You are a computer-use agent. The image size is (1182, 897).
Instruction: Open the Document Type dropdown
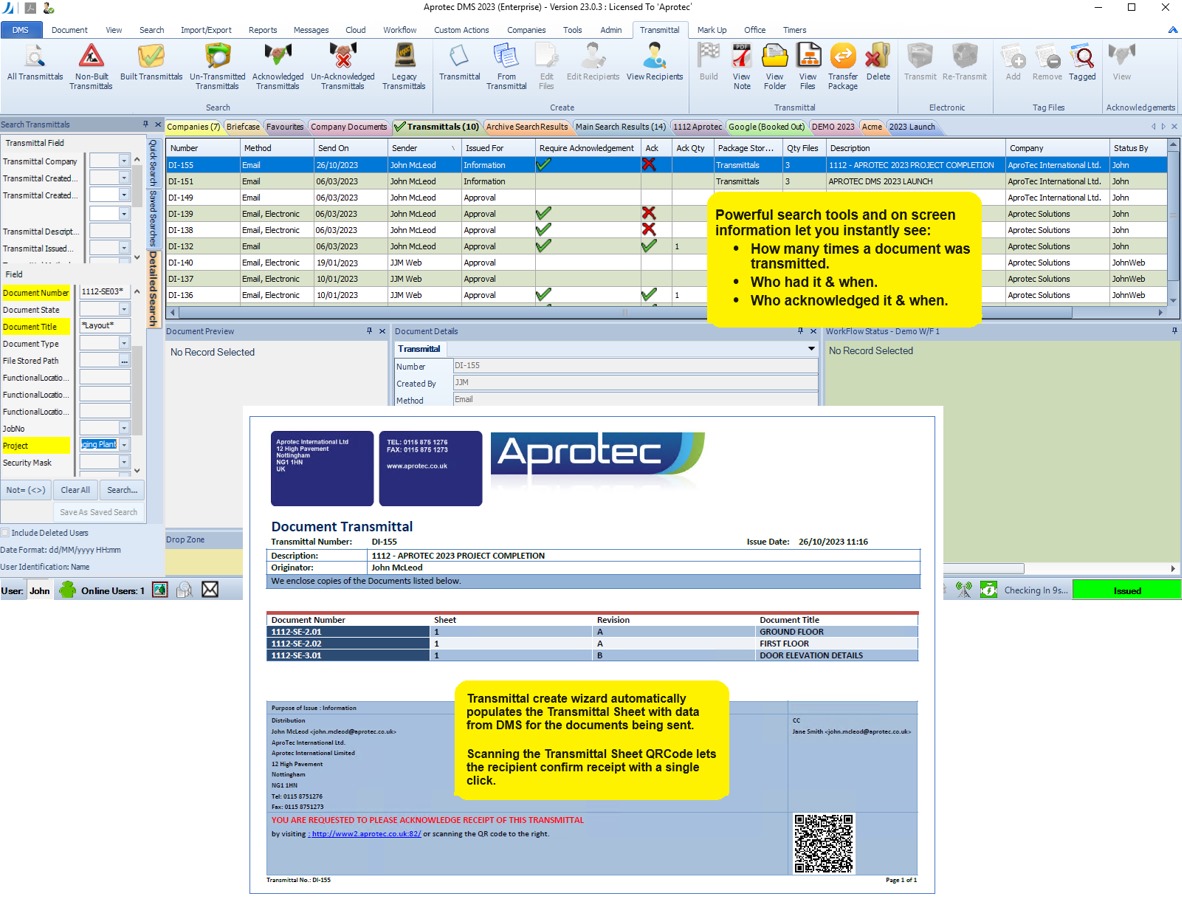click(124, 343)
